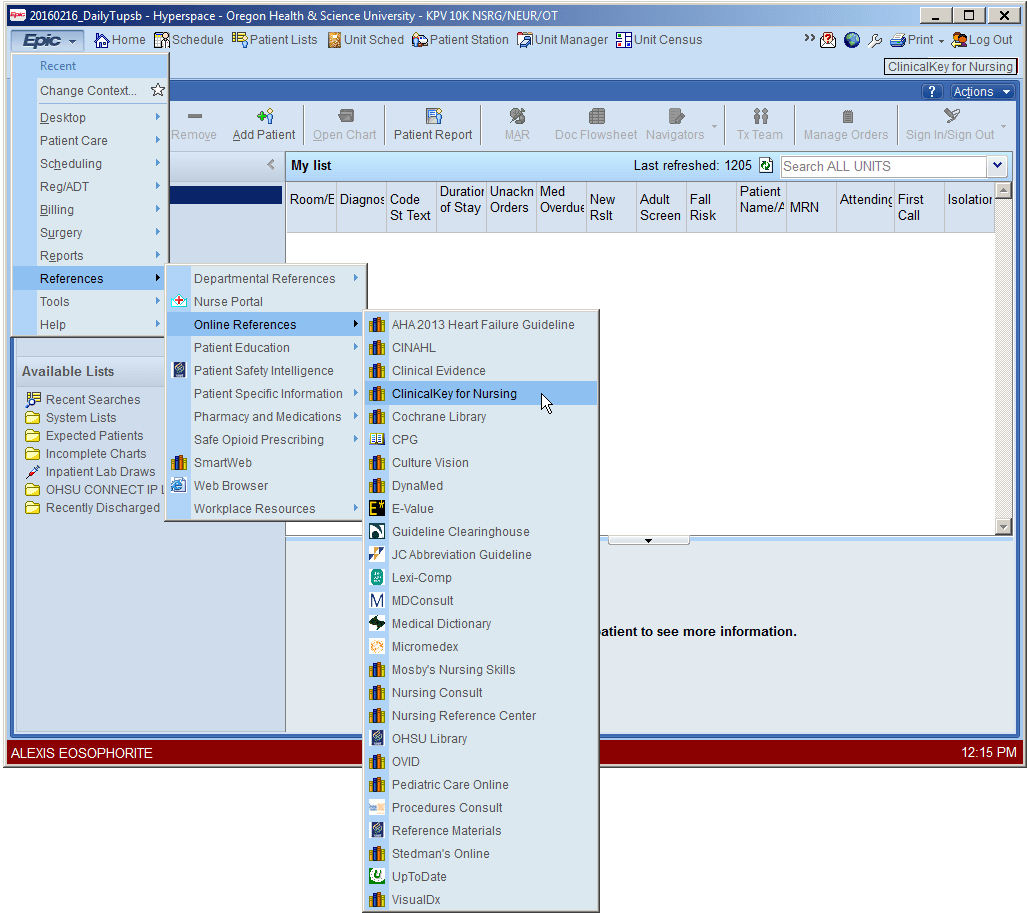Expand Departmental References submenu

(x=265, y=279)
